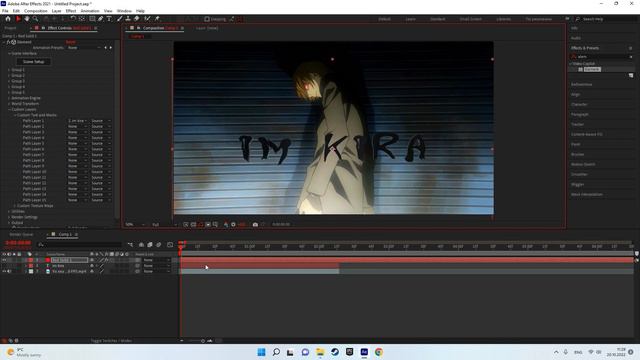The width and height of the screenshot is (640, 360).
Task: Select the Puppet Pin tool
Action: point(157,19)
